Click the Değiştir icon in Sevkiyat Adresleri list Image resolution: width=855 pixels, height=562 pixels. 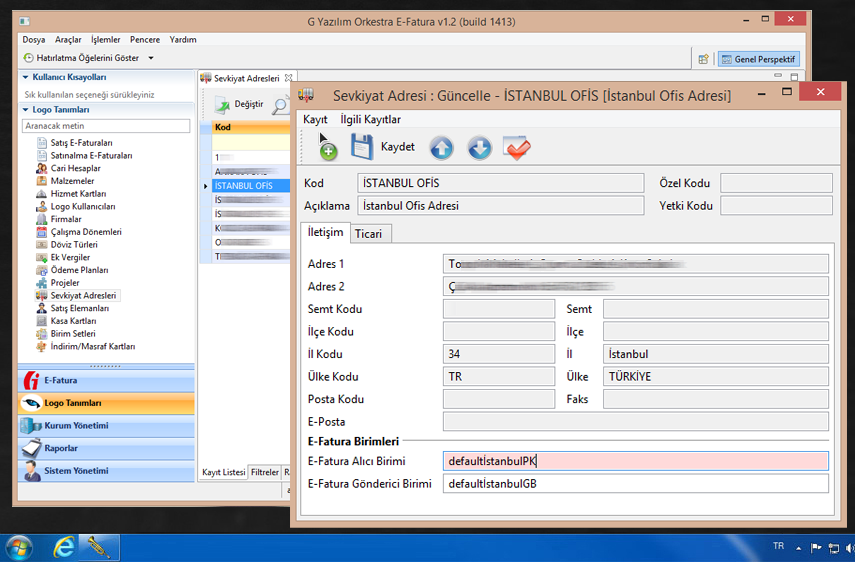pos(222,105)
